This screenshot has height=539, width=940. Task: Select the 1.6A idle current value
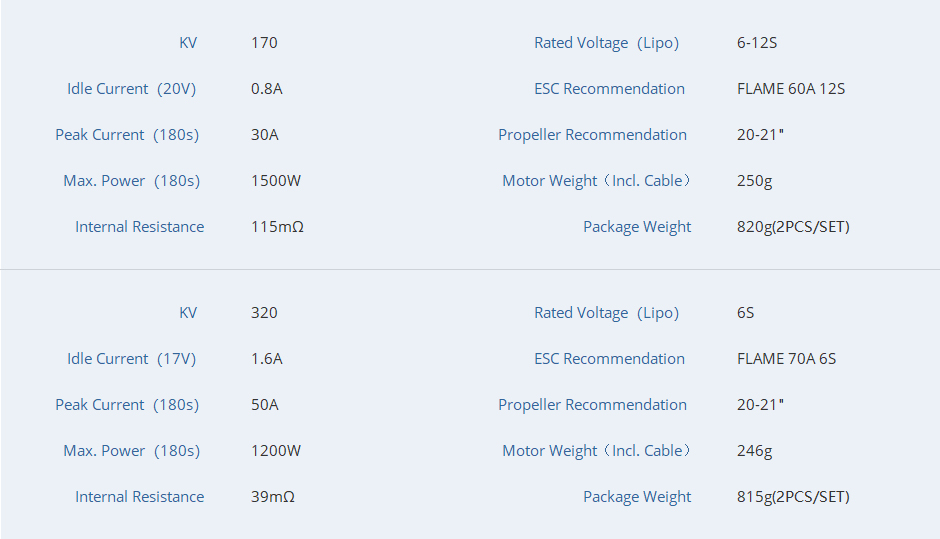[x=266, y=359]
